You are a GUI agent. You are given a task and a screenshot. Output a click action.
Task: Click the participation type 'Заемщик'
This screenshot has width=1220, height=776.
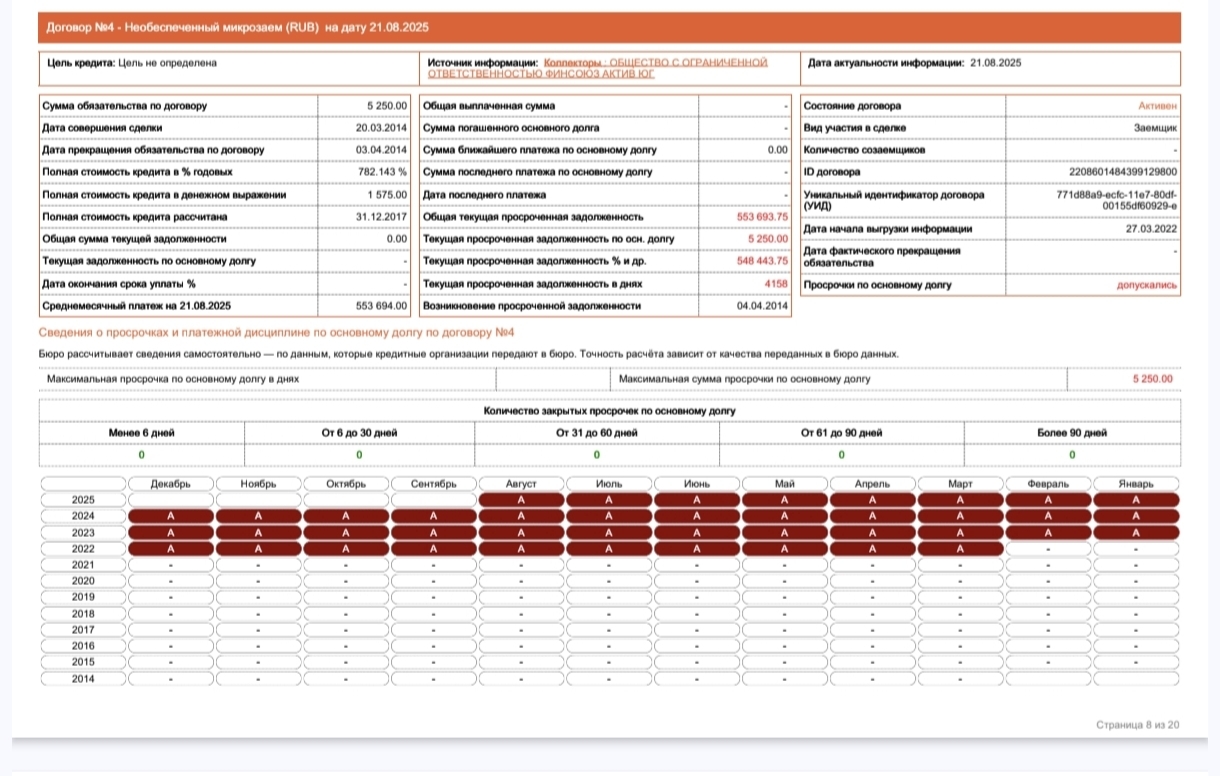pos(1156,127)
